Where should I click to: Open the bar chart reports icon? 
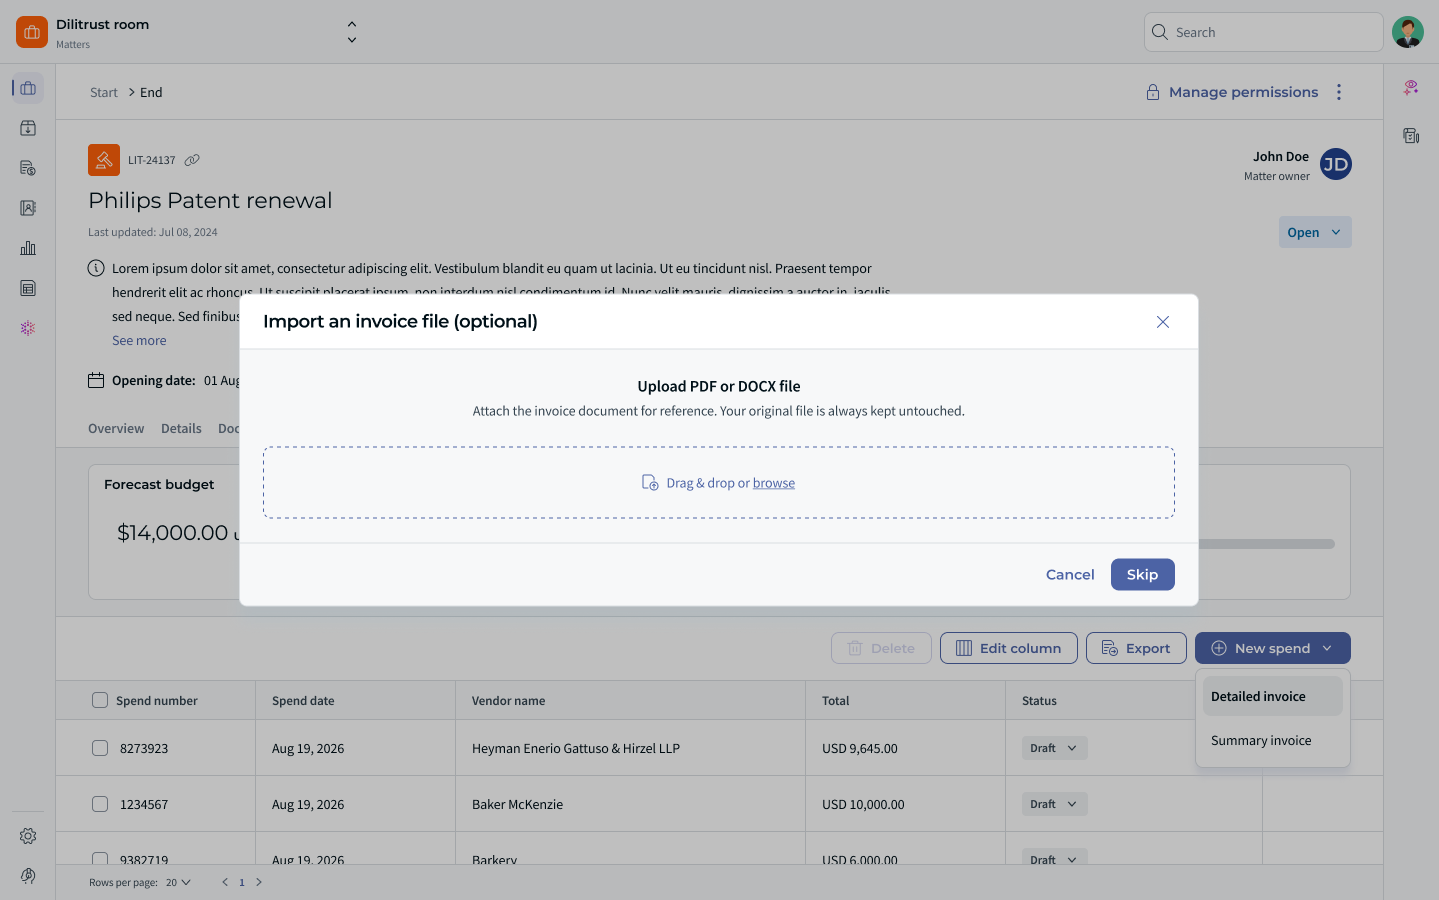[x=28, y=248]
